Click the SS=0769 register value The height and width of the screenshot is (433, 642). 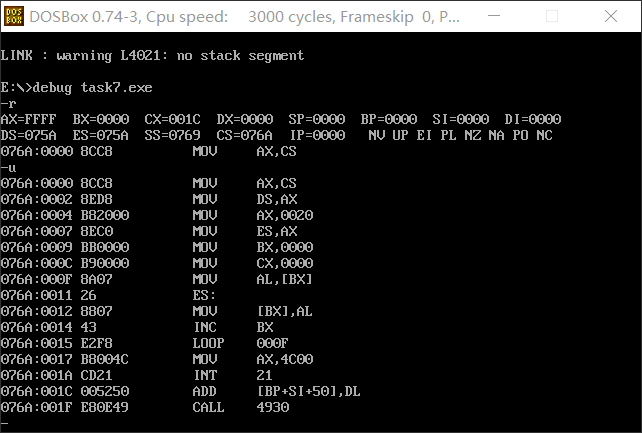tap(172, 135)
